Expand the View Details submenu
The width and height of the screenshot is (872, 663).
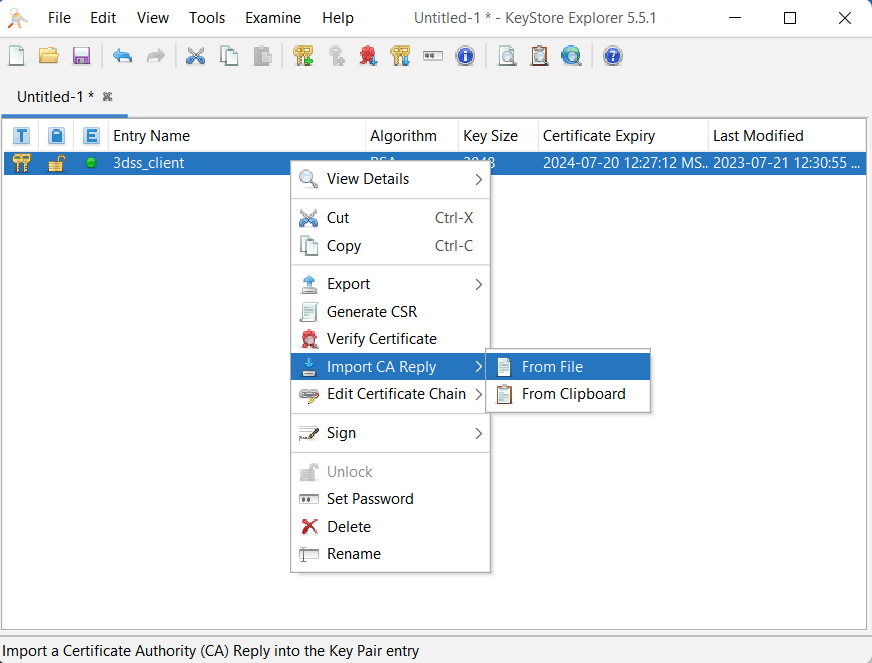coord(390,179)
